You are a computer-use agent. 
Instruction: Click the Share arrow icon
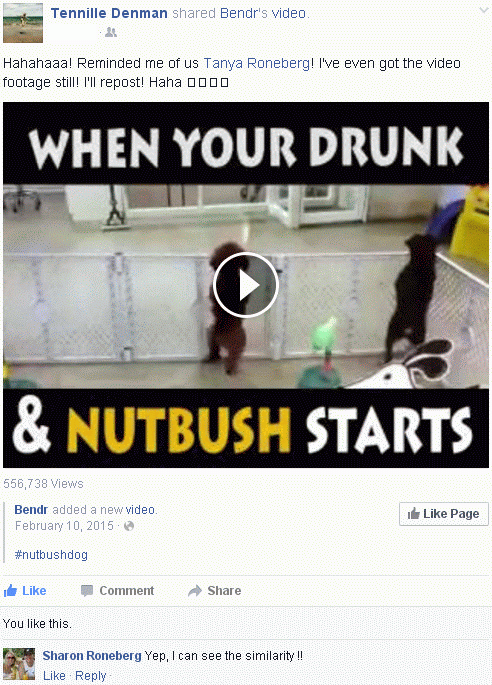click(195, 591)
